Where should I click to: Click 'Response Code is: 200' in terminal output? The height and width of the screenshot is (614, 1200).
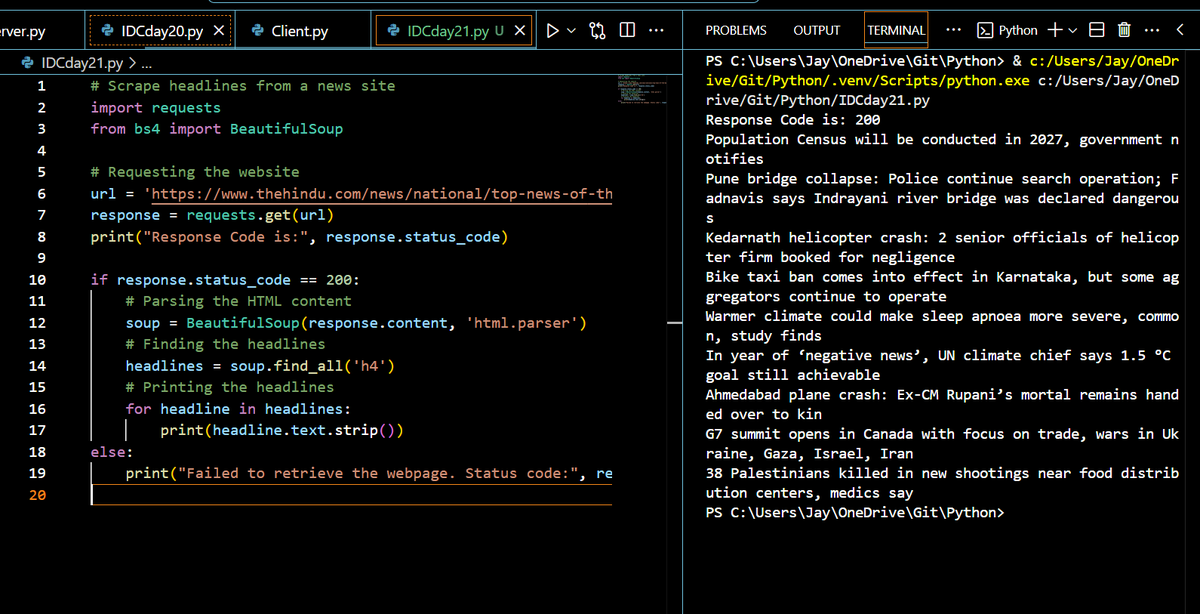793,120
